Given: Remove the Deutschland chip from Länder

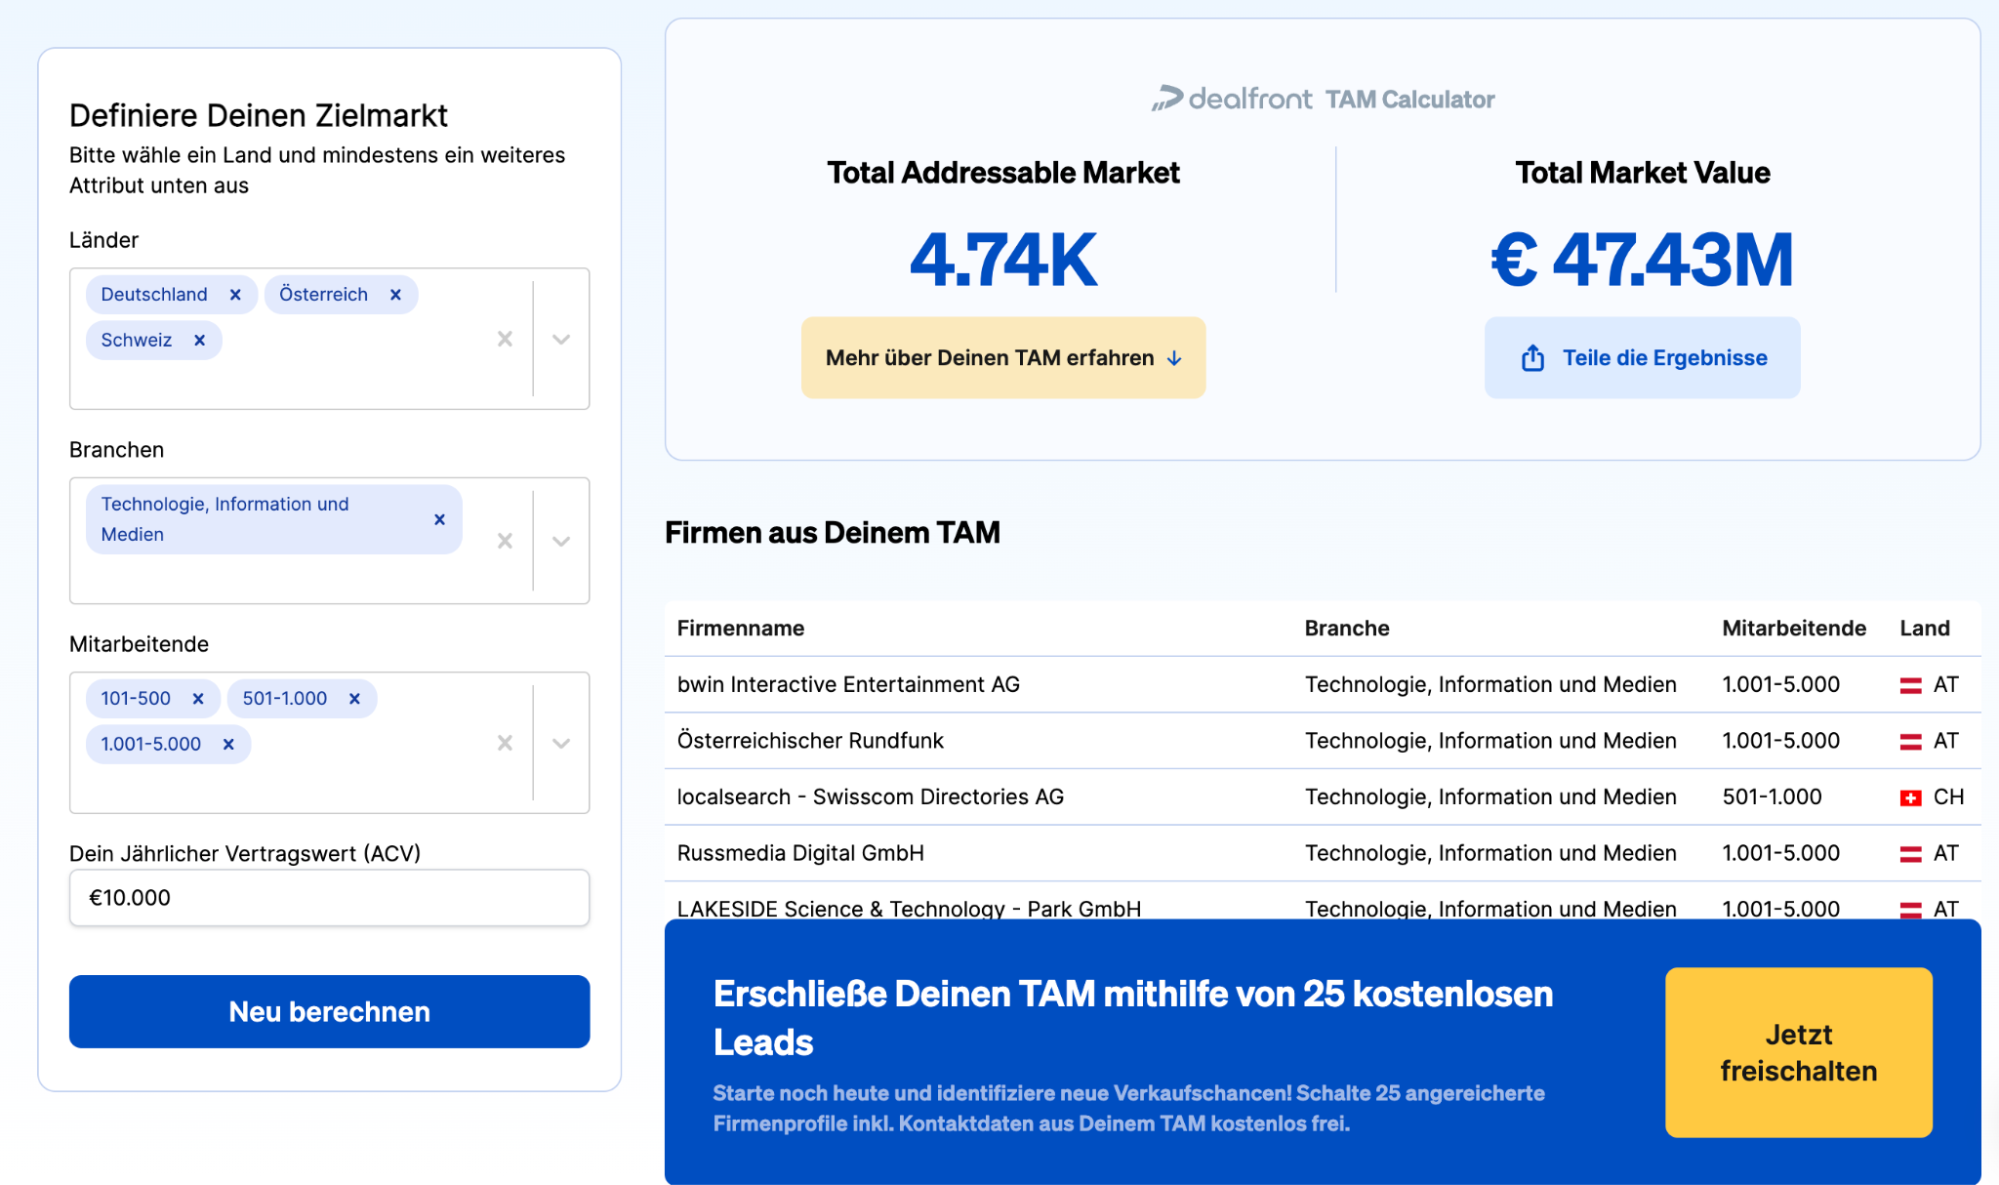Looking at the screenshot, I should pyautogui.click(x=236, y=294).
